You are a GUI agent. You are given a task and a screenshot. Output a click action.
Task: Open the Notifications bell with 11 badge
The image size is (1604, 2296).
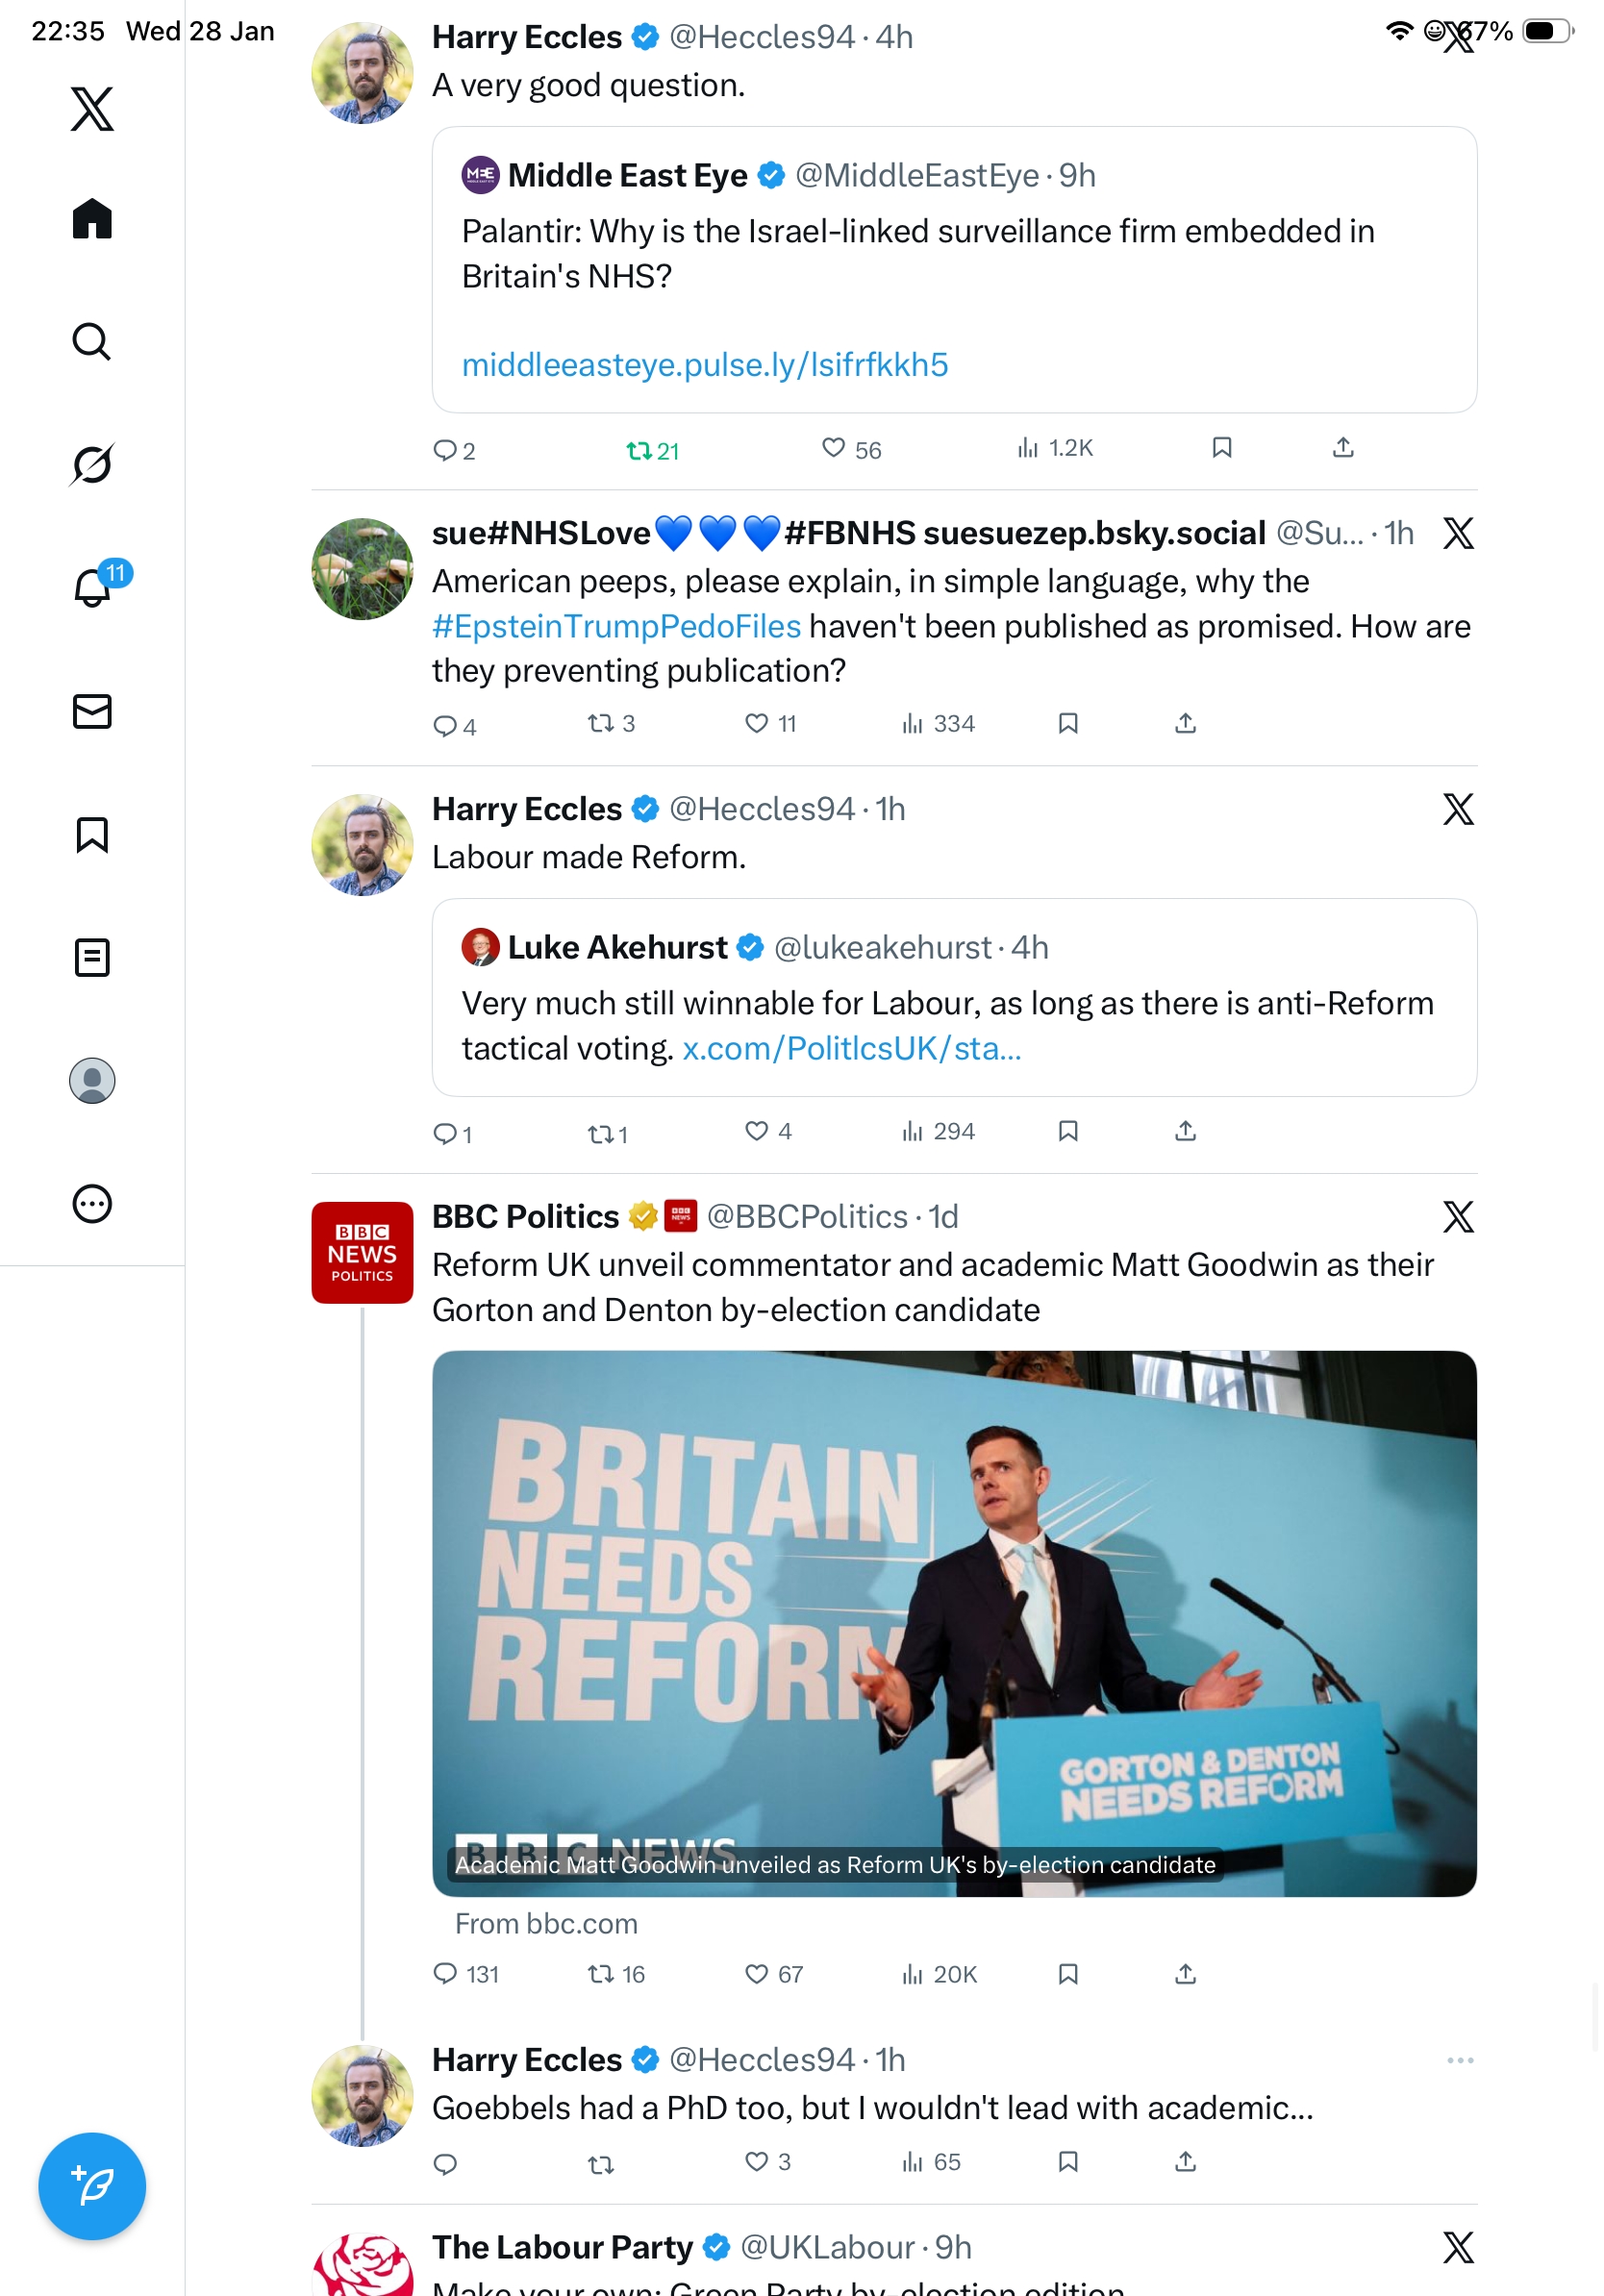click(92, 587)
